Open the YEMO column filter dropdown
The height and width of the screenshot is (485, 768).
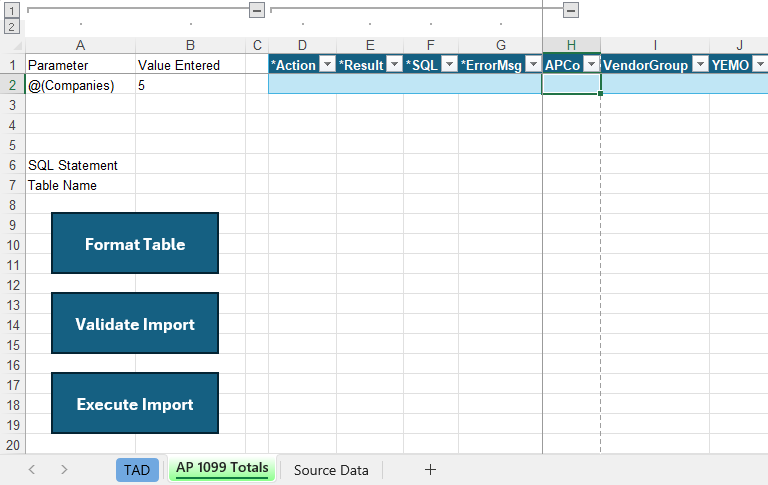(760, 64)
